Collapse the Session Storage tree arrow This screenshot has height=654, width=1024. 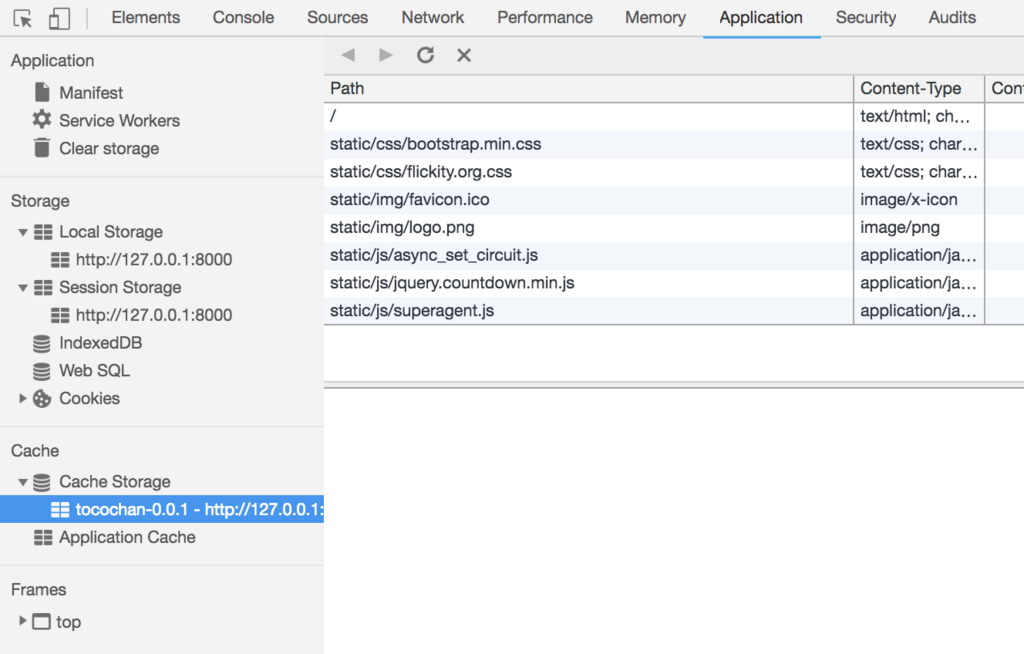tap(22, 287)
